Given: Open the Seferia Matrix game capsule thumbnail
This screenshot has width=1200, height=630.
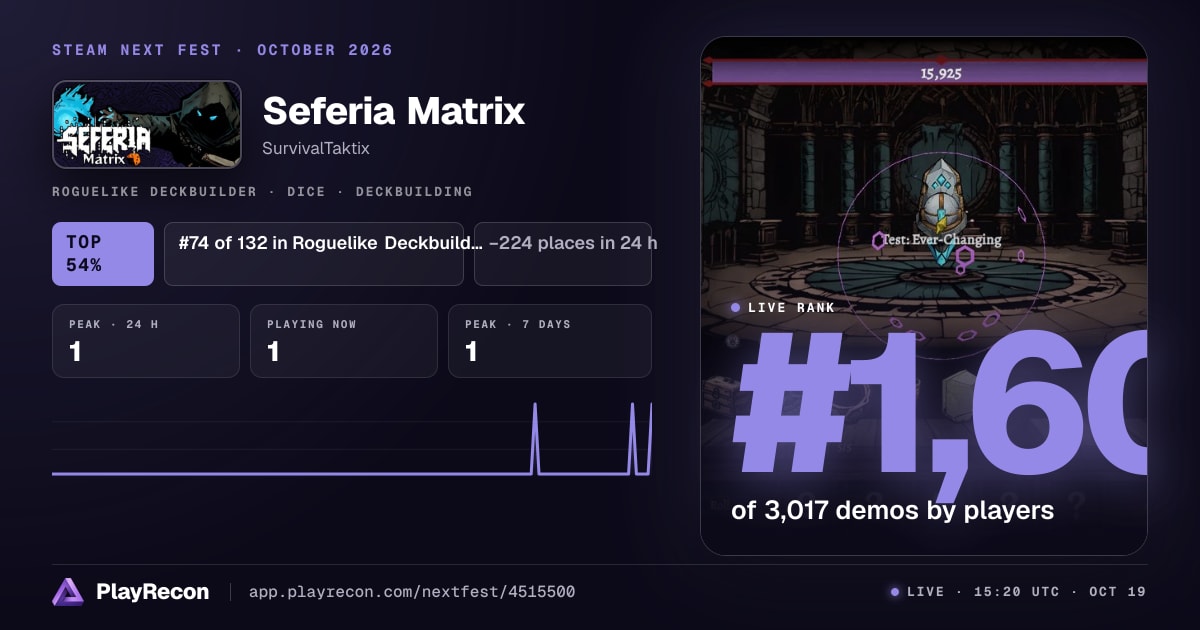Looking at the screenshot, I should tap(147, 125).
